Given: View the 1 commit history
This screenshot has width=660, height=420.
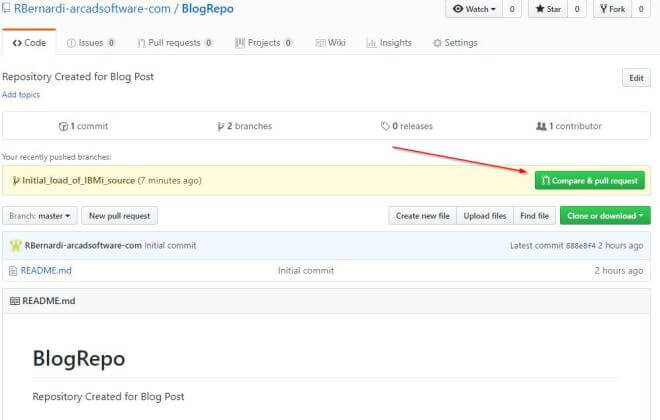Looking at the screenshot, I should pos(83,126).
